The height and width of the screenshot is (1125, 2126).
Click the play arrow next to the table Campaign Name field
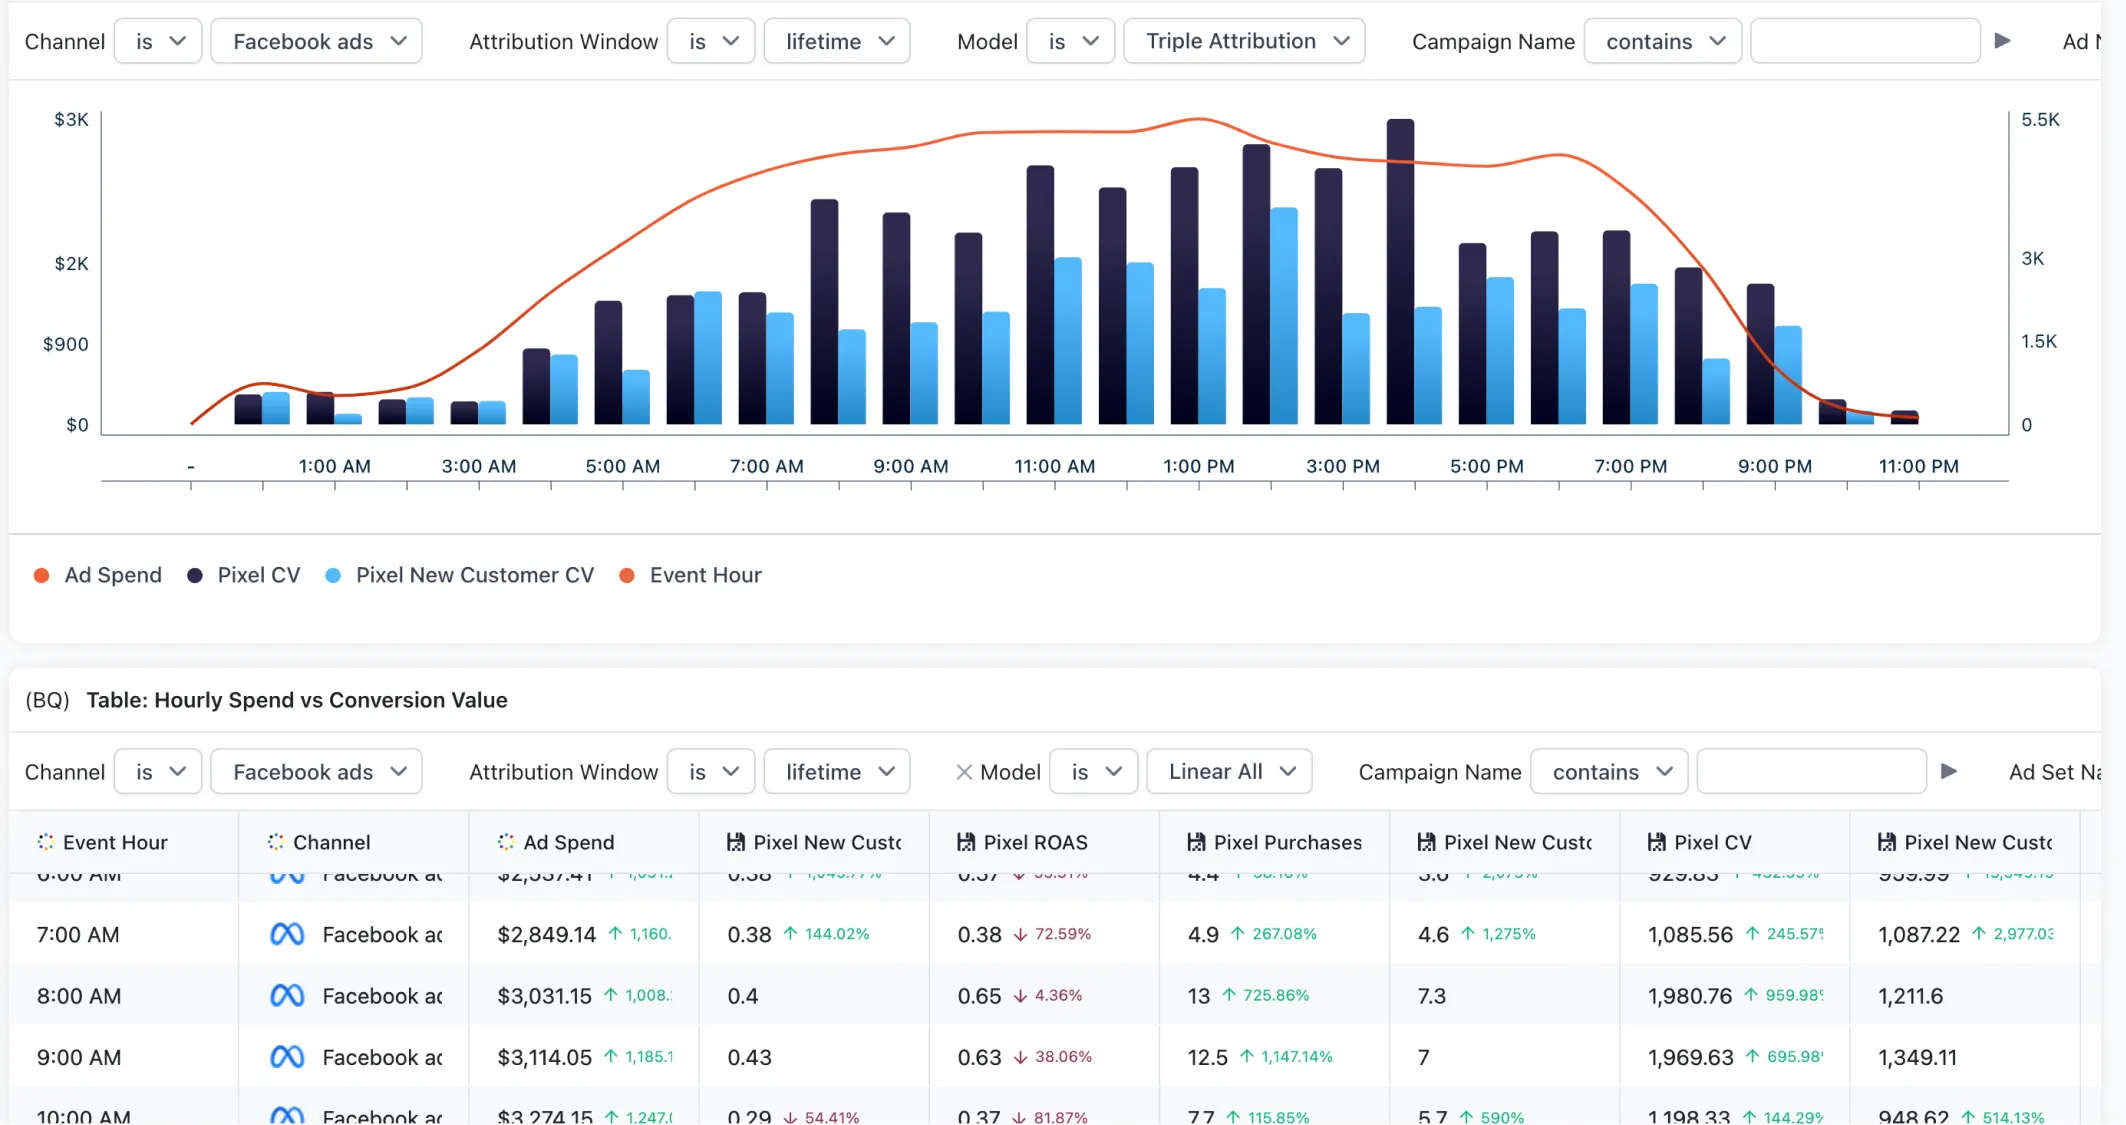point(1949,771)
